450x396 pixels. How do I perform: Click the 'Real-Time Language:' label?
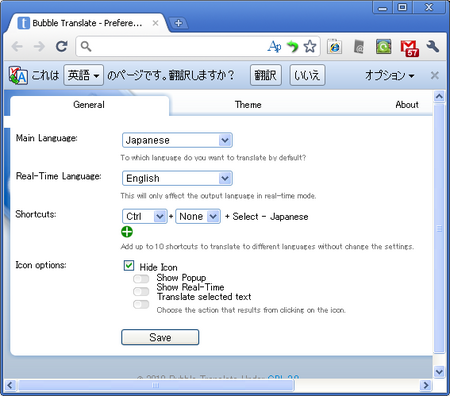click(x=59, y=176)
